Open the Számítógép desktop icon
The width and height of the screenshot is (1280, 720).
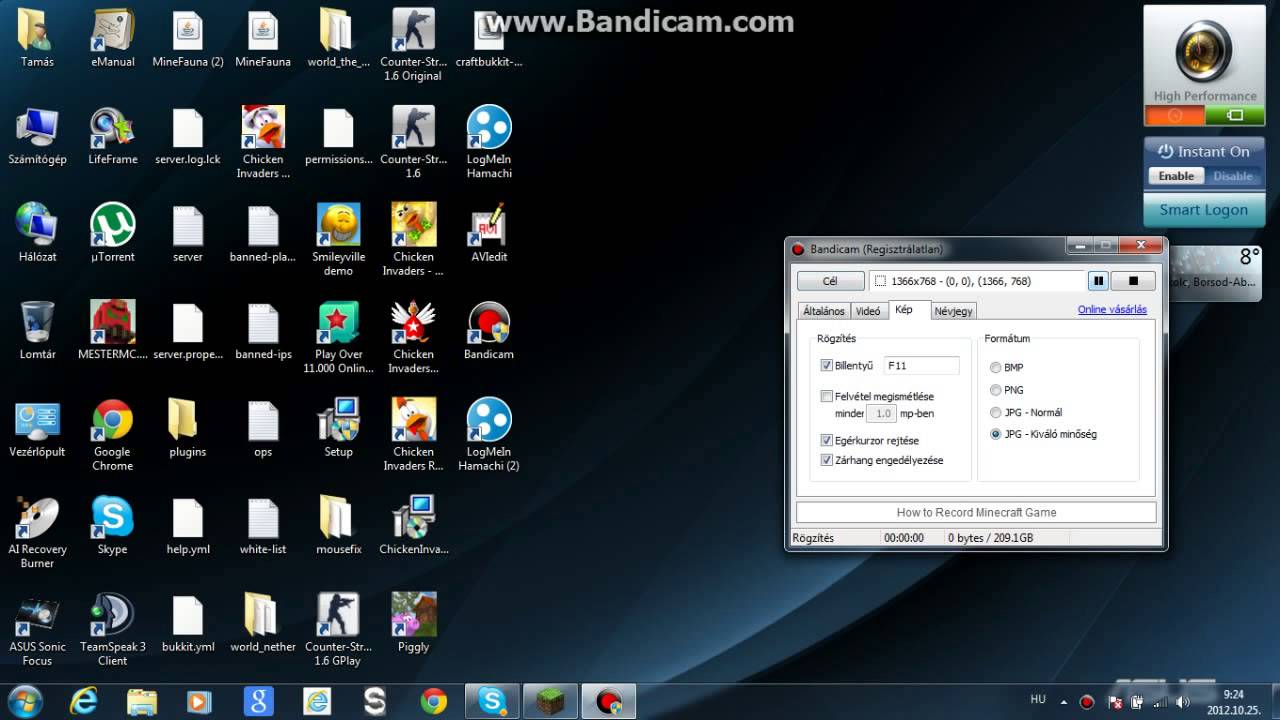pos(38,136)
